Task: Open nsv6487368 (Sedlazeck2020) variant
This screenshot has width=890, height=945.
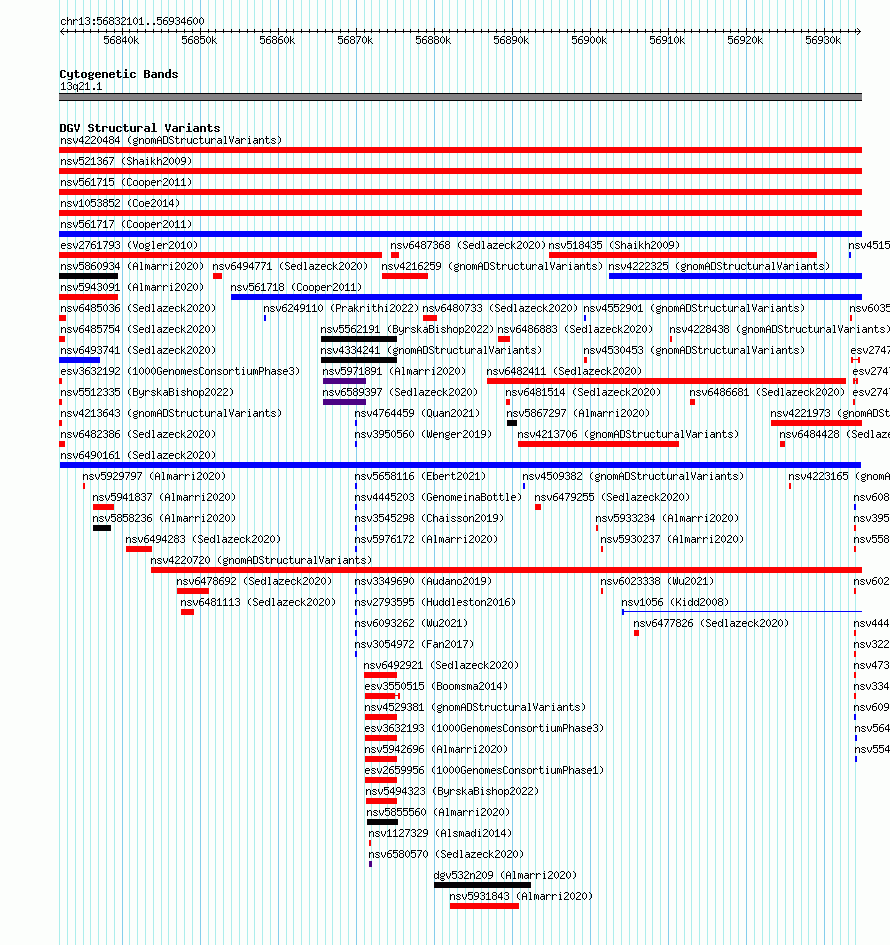Action: tap(468, 245)
